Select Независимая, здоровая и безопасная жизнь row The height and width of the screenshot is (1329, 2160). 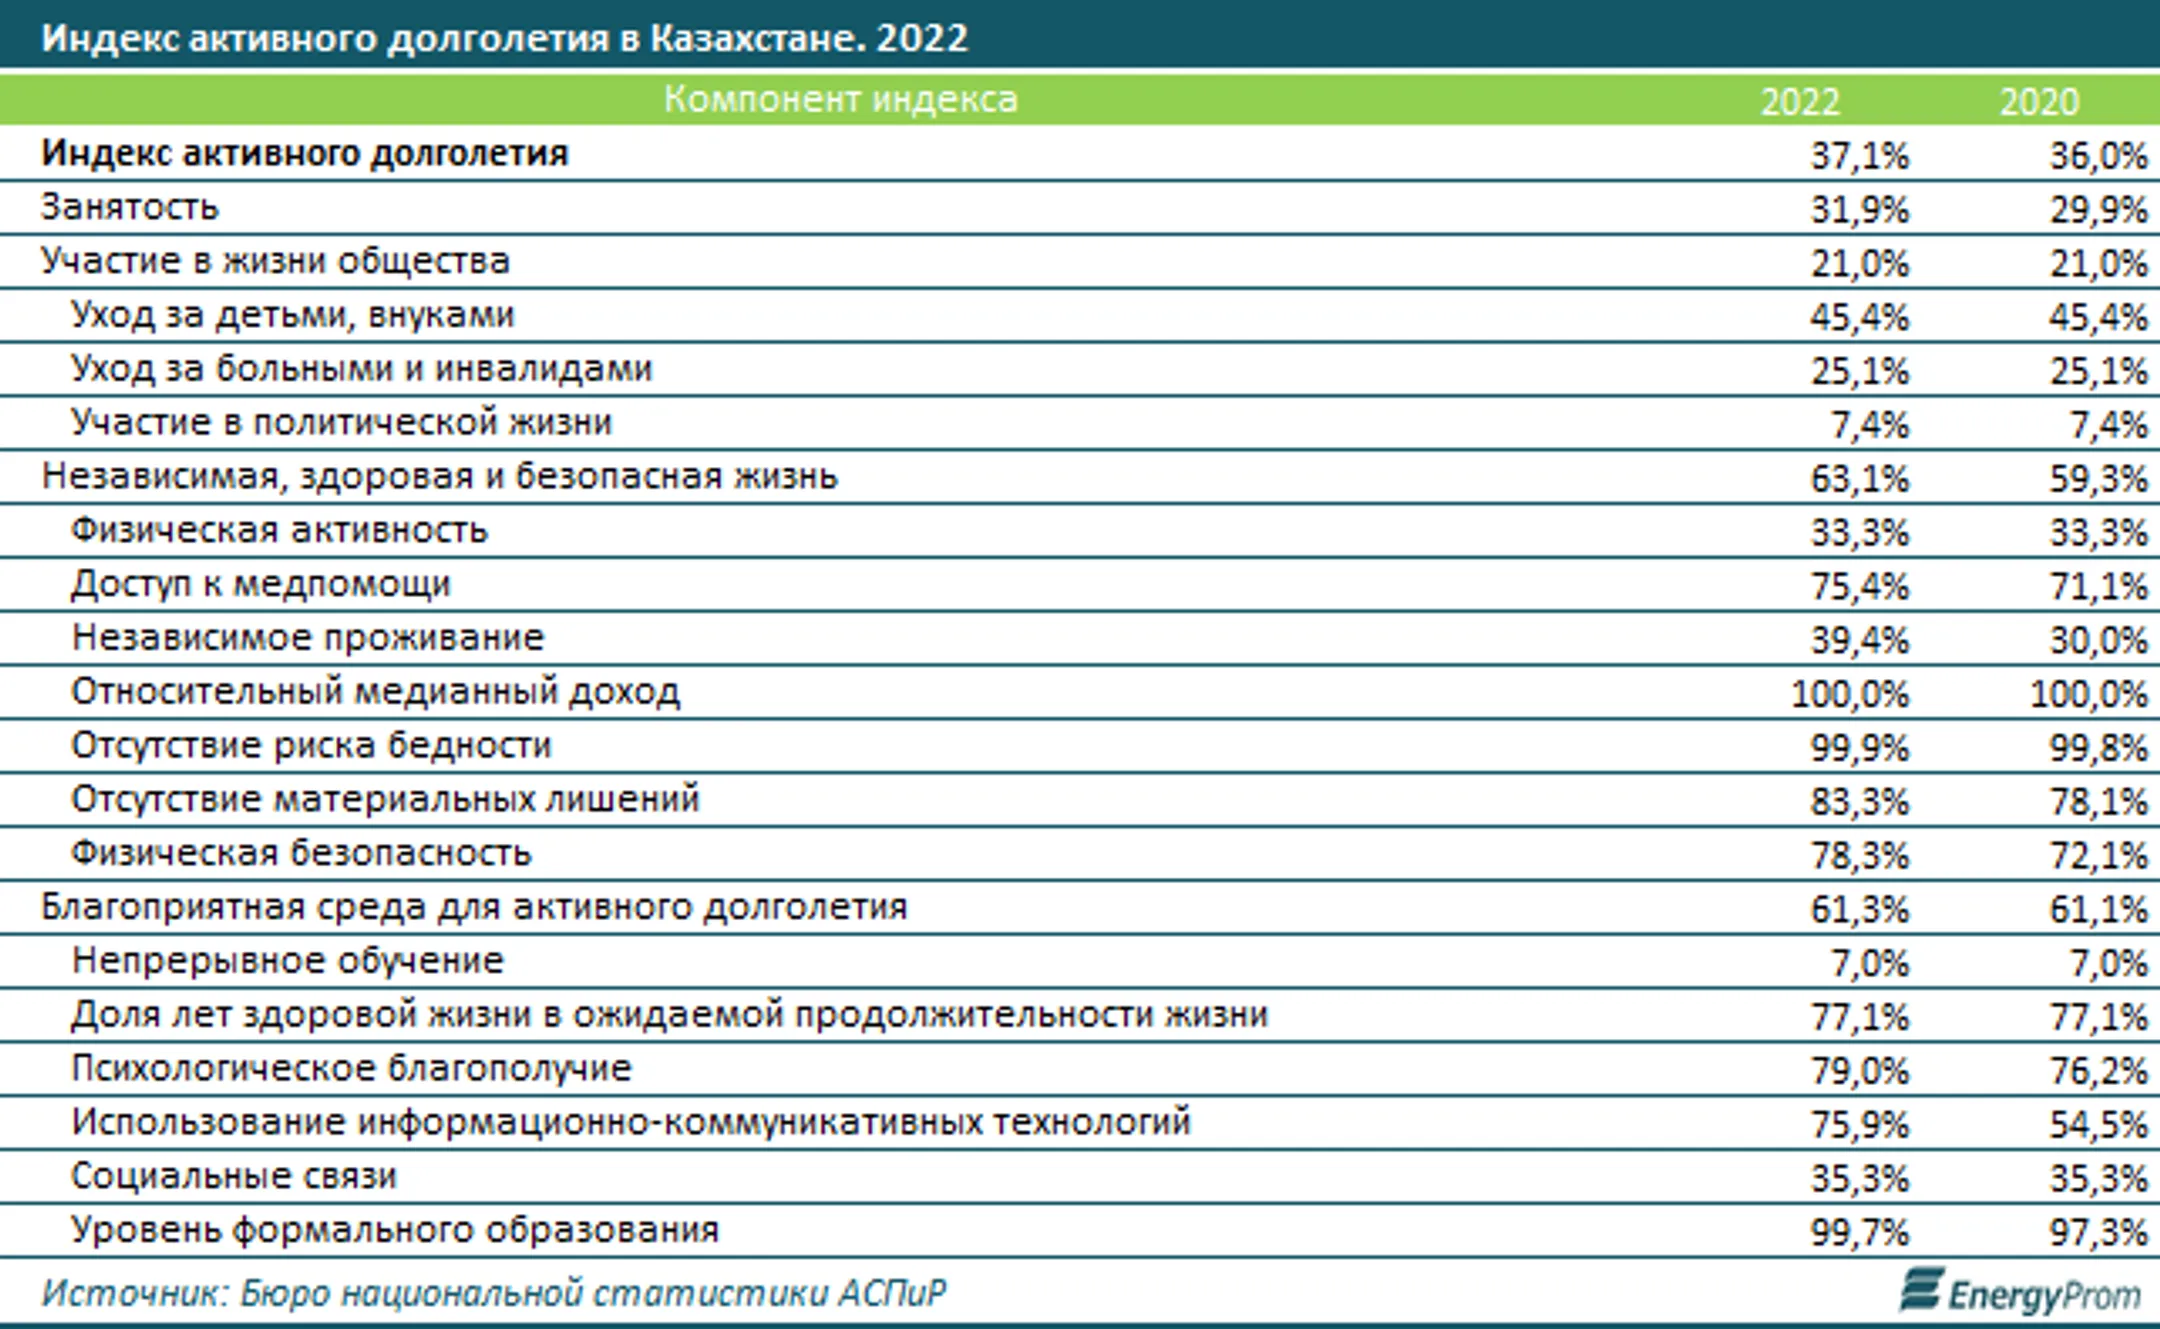pyautogui.click(x=1080, y=477)
